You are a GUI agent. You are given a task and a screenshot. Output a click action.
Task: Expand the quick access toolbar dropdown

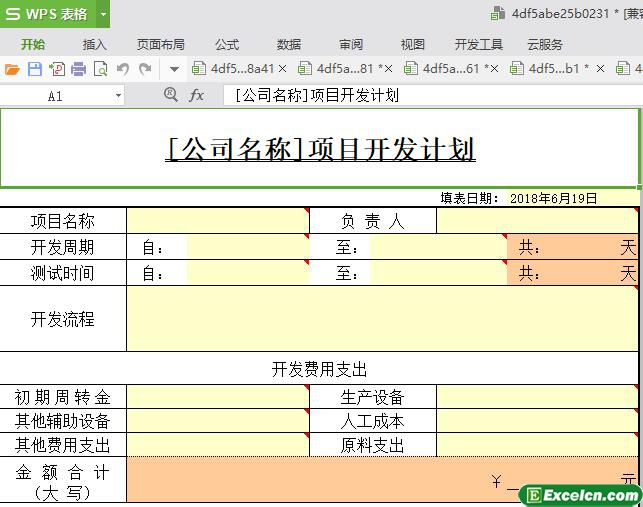coord(174,69)
